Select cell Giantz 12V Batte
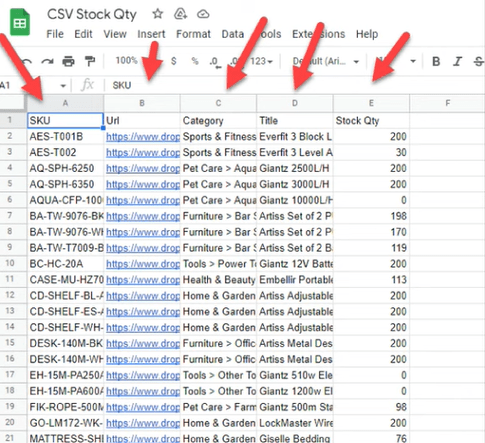The height and width of the screenshot is (443, 485). point(295,264)
